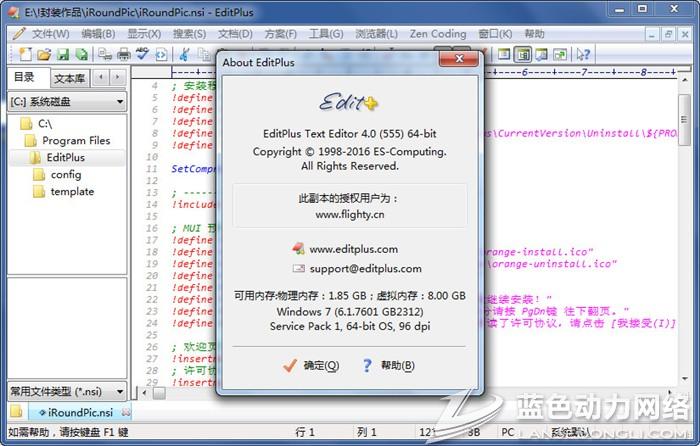Screen dimensions: 700x446
Task: Click the EditPlus pencil icon left of 文件(W)
Action: (x=19, y=33)
